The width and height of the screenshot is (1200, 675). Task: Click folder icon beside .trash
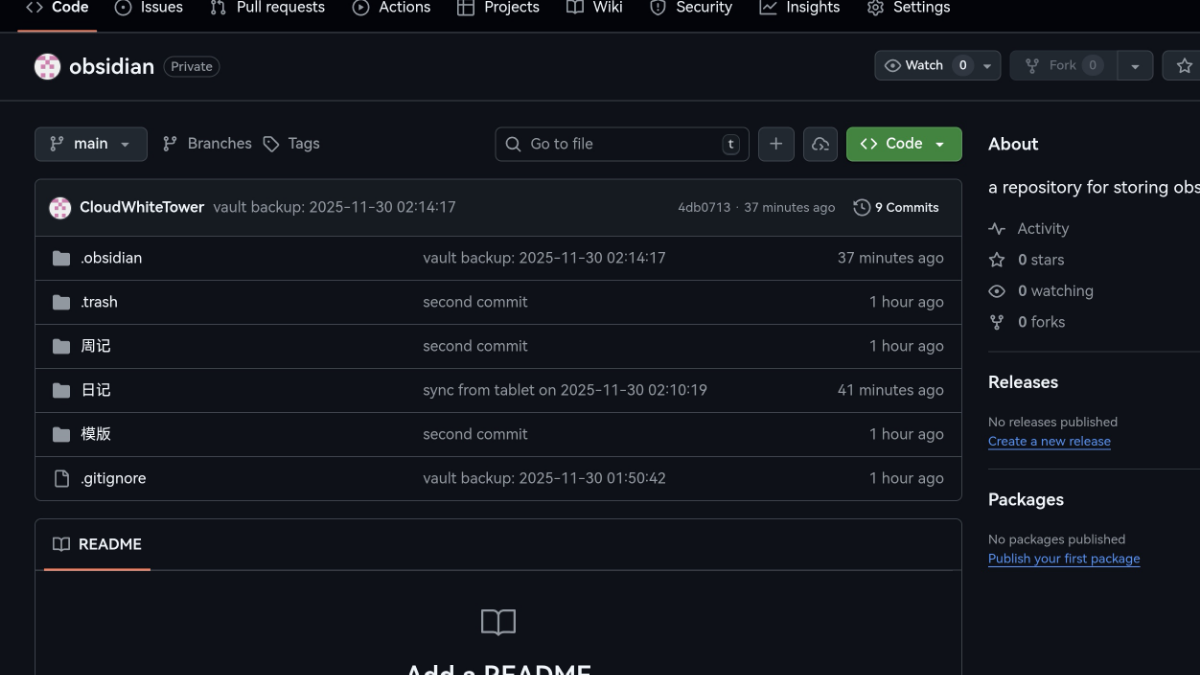click(x=61, y=302)
